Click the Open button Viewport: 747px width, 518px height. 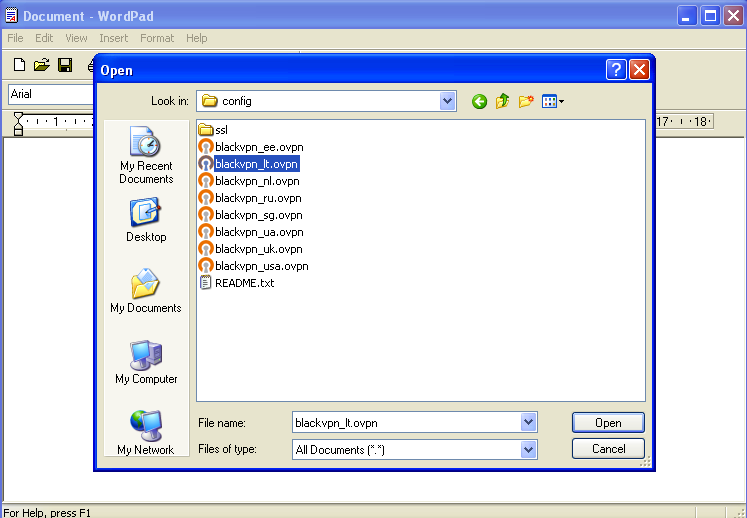click(608, 423)
